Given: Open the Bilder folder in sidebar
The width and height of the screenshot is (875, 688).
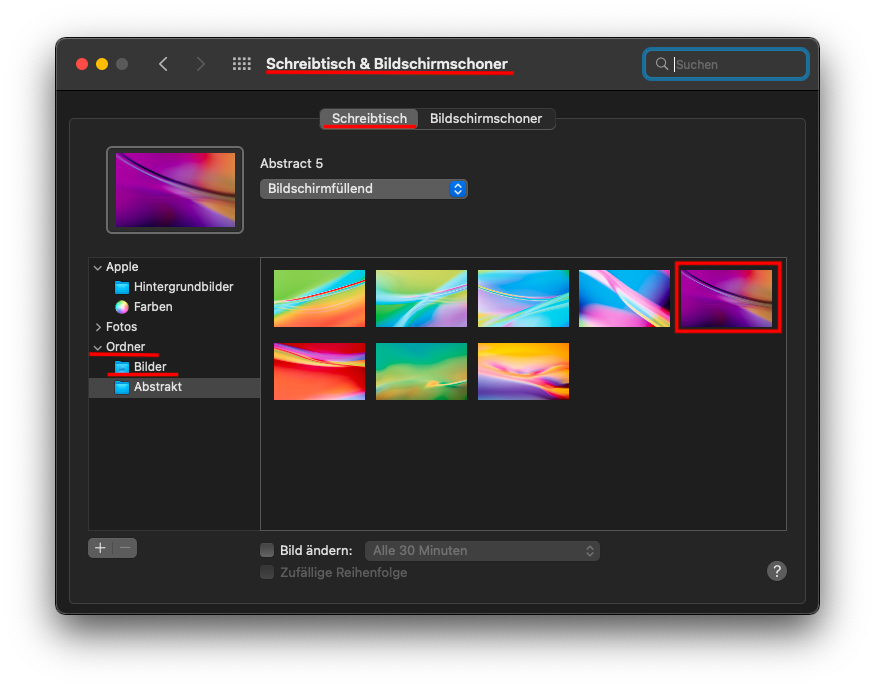Looking at the screenshot, I should [150, 367].
